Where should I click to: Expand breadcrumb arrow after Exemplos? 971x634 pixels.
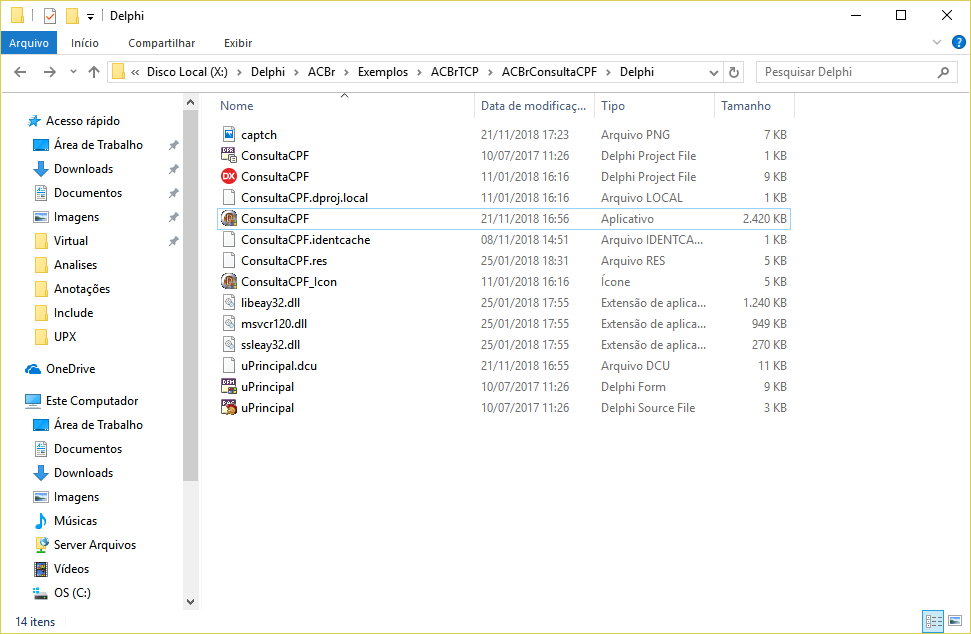click(419, 72)
